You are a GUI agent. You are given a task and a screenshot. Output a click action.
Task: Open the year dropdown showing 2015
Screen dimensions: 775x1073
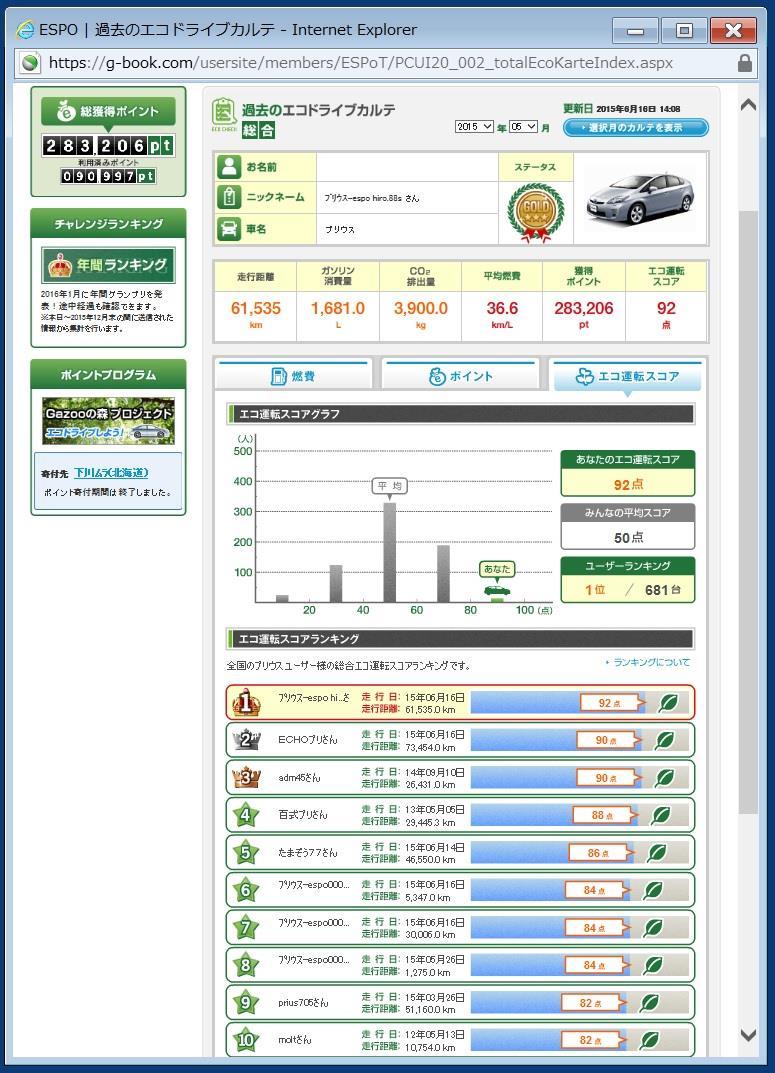[x=474, y=127]
